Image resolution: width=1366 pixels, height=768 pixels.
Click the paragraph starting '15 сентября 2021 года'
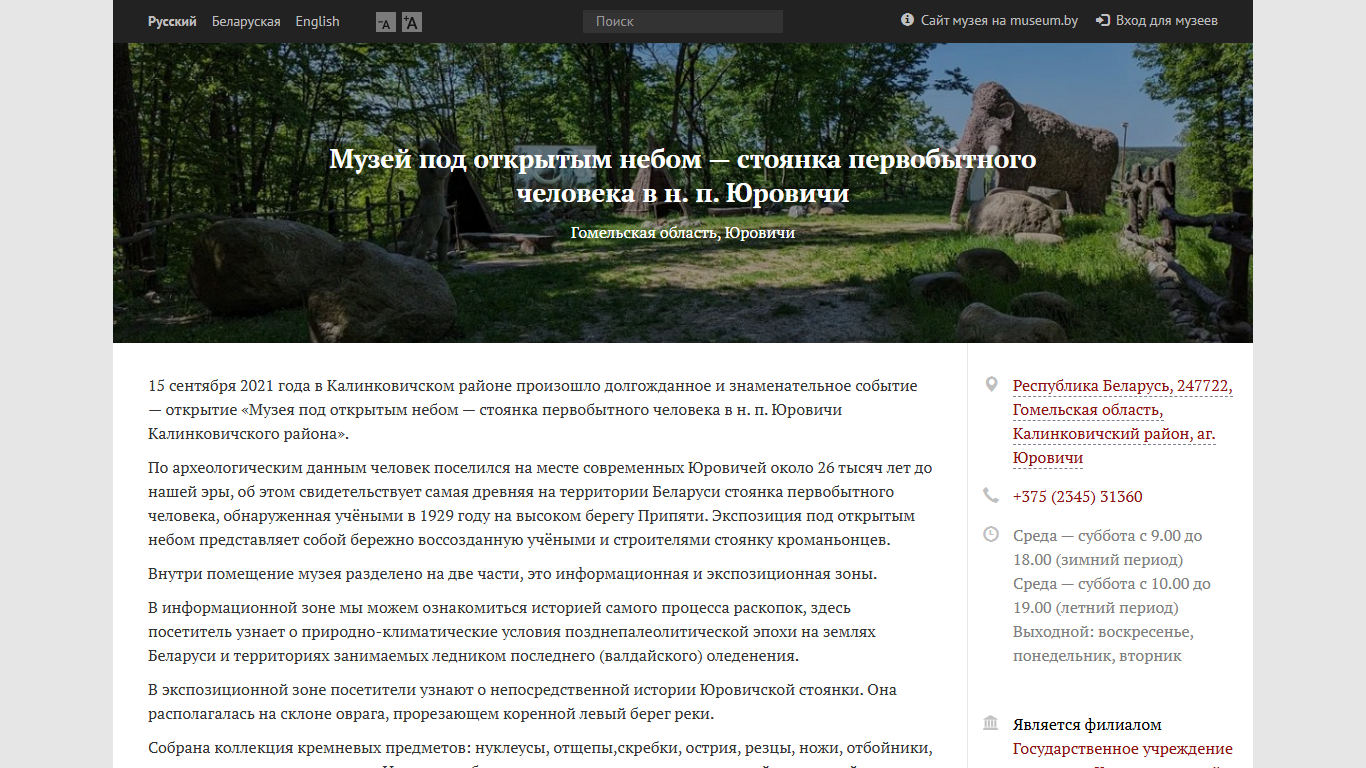pyautogui.click(x=533, y=410)
